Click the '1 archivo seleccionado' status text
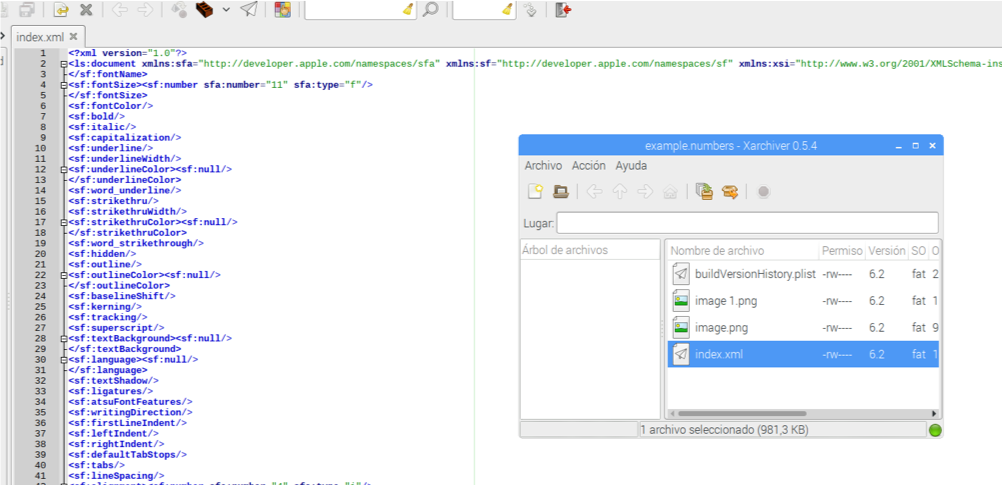The width and height of the screenshot is (1002, 485). click(725, 430)
